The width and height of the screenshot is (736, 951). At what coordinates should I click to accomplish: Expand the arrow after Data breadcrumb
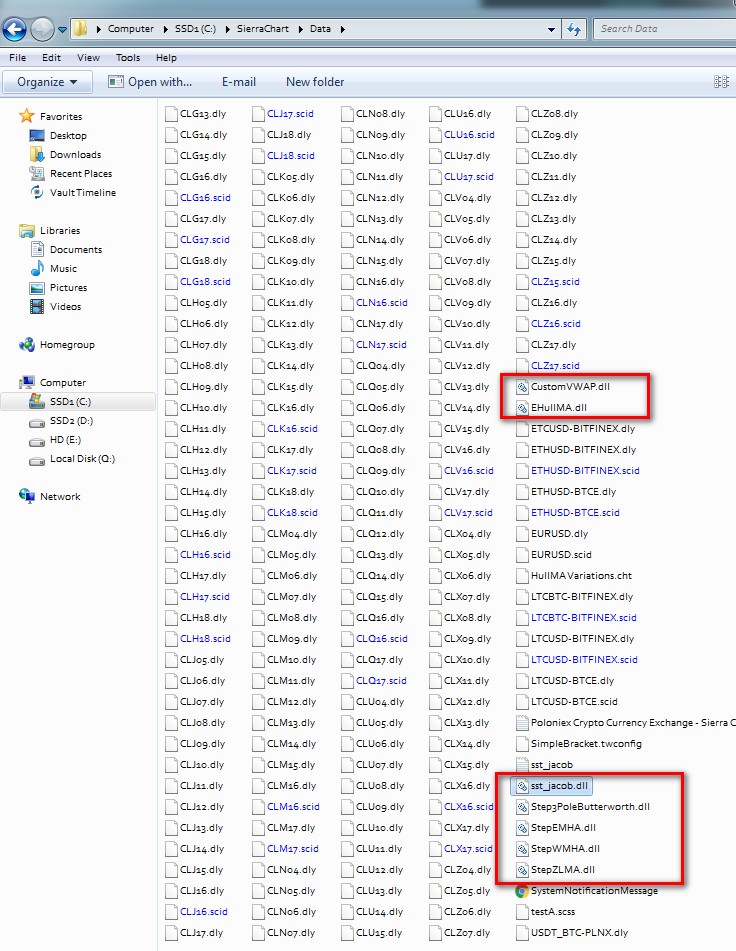(343, 29)
